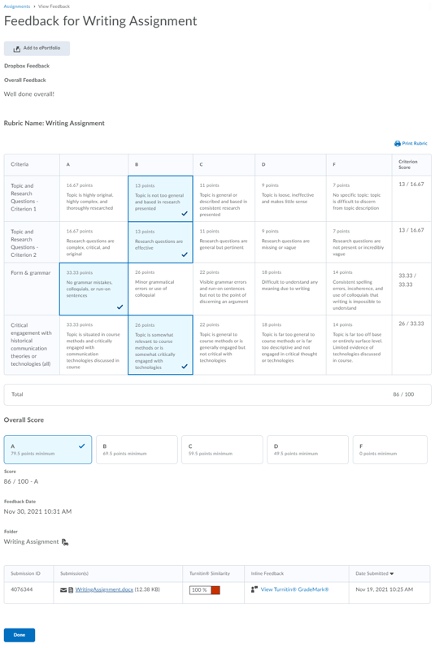435x648 pixels.
Task: Click the 100% Turnitin similarity score box
Action: pos(200,590)
